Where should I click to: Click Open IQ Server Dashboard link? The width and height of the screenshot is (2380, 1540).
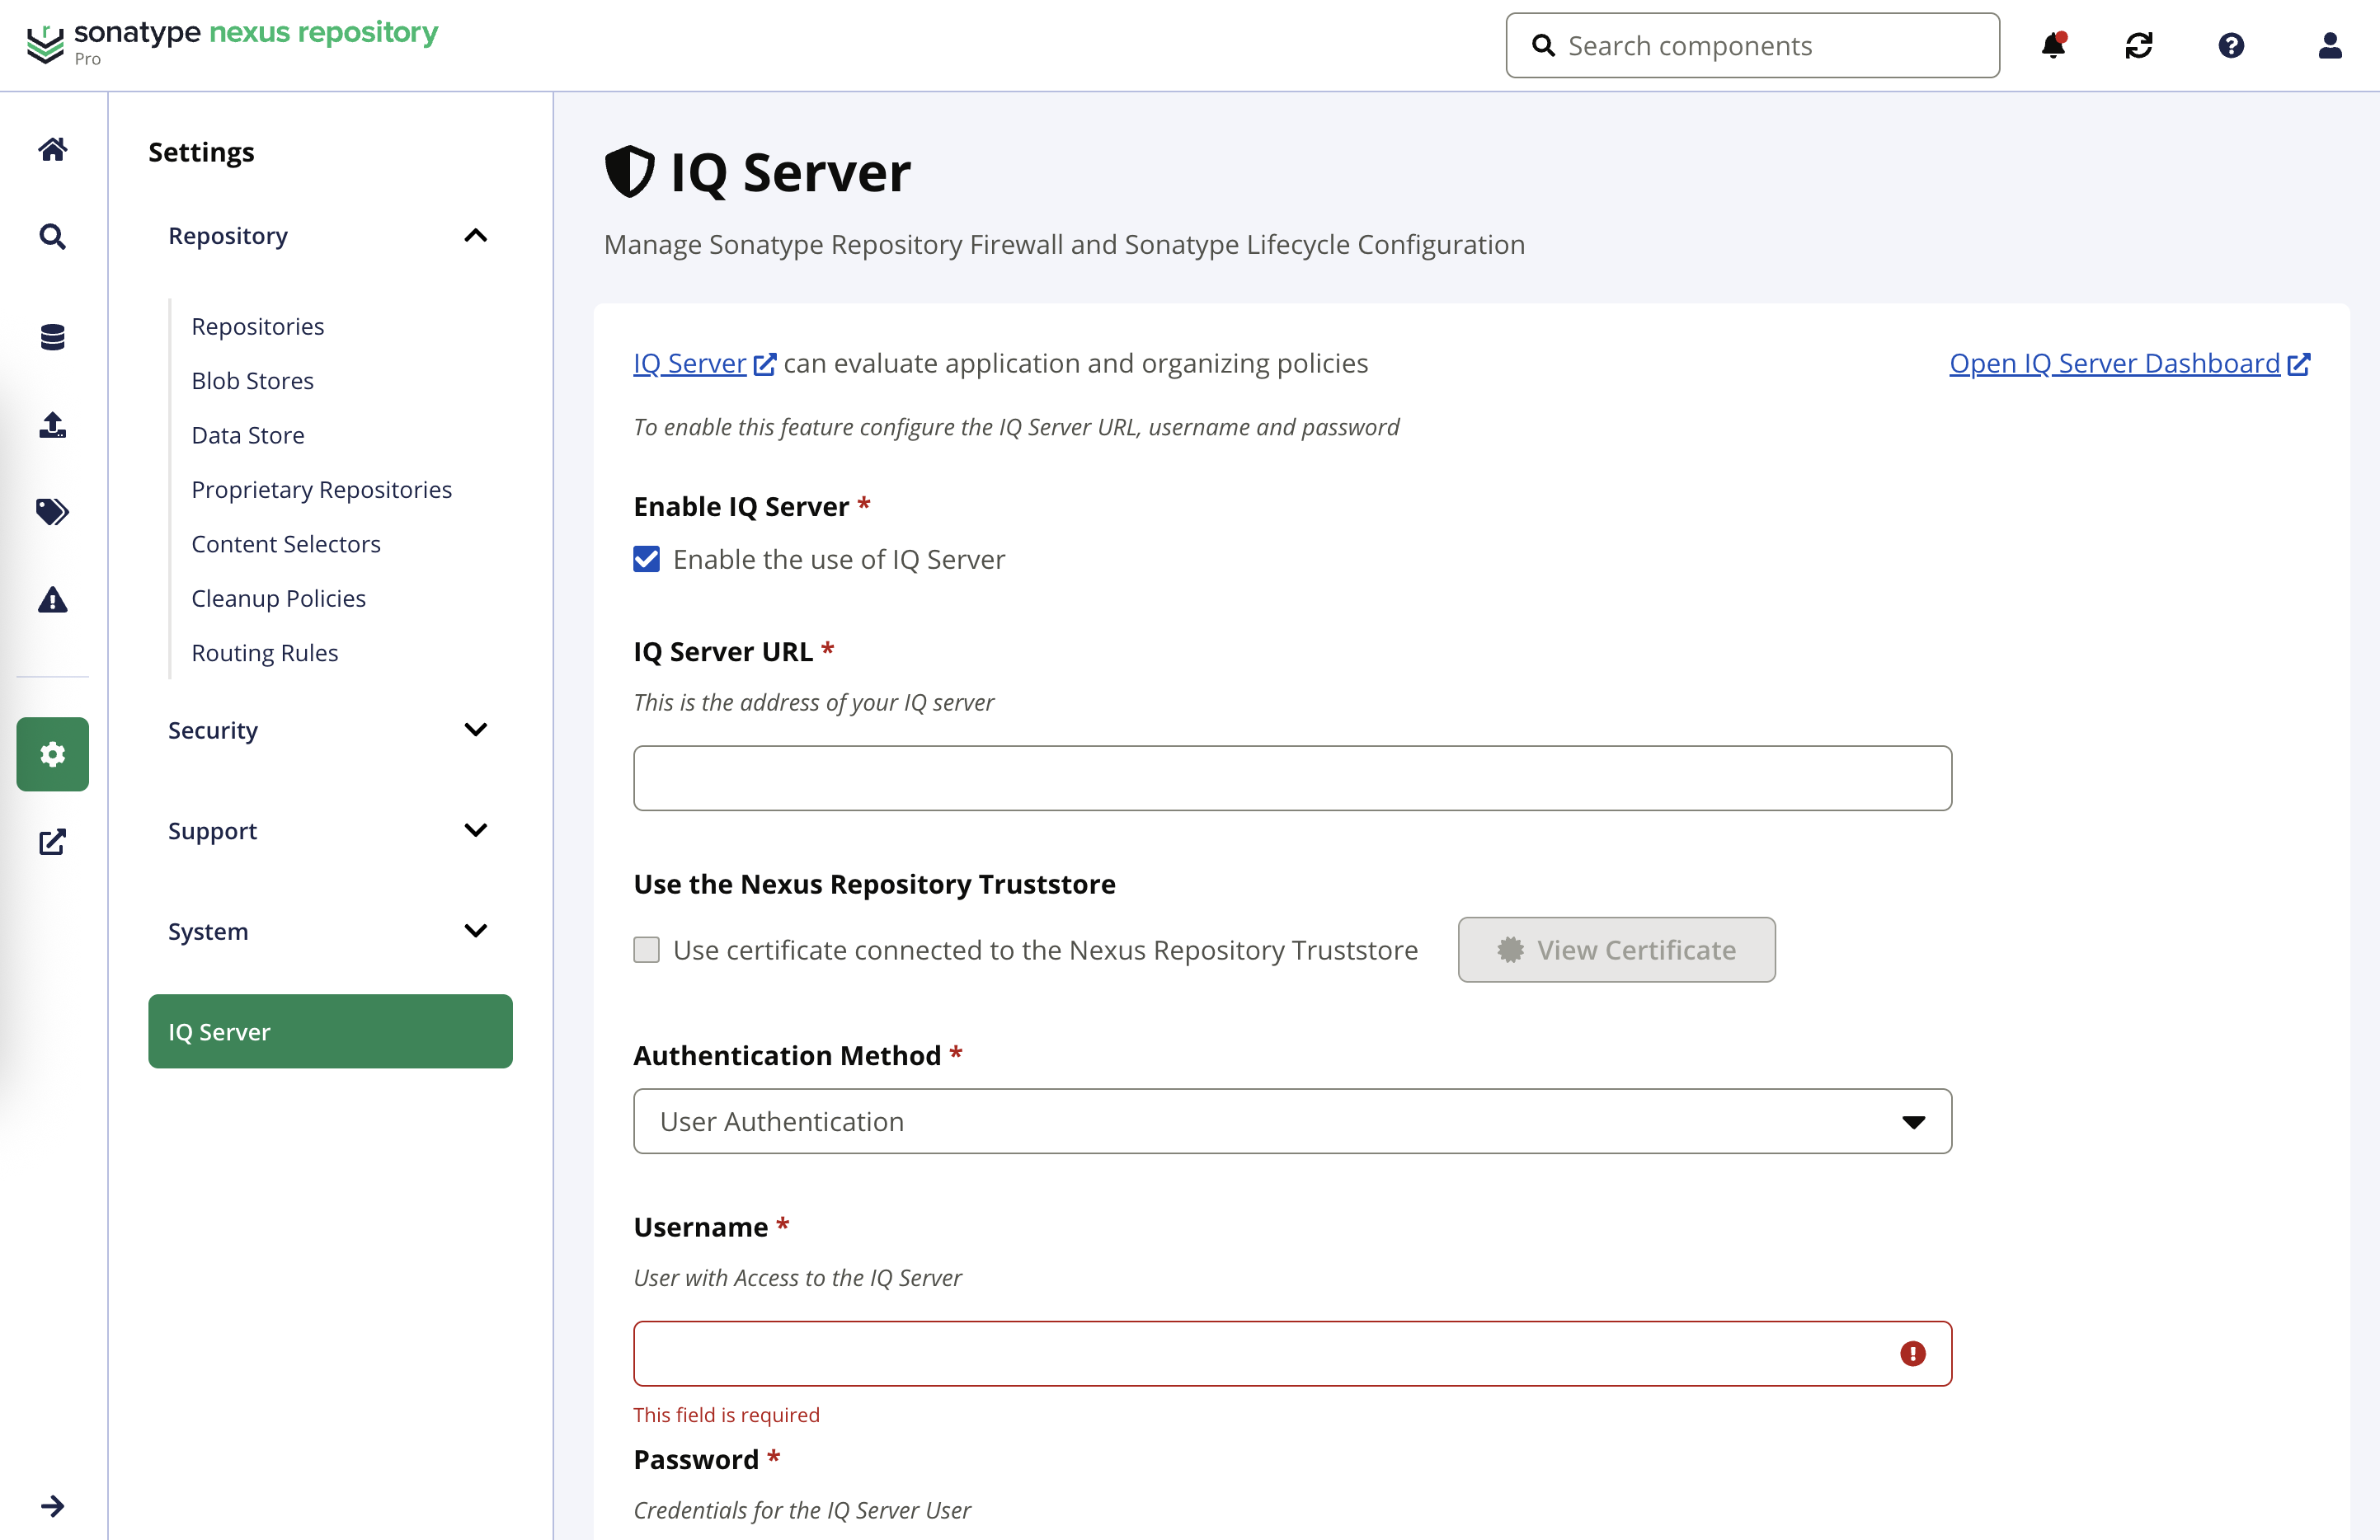pos(2129,363)
